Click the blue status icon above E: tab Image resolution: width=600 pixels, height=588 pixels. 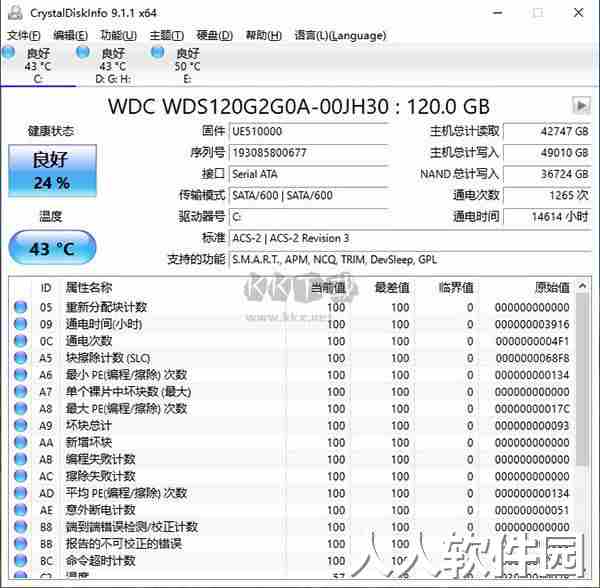(x=157, y=52)
